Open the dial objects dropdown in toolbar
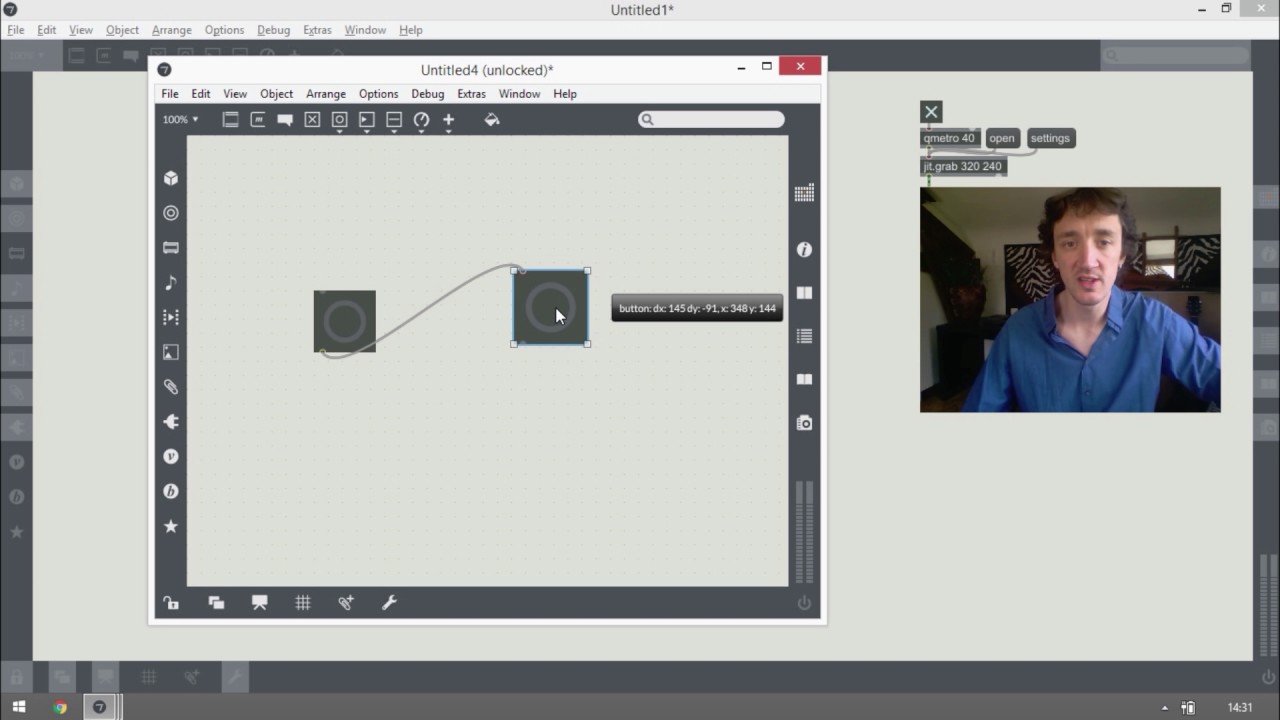This screenshot has width=1280, height=720. coord(421,121)
